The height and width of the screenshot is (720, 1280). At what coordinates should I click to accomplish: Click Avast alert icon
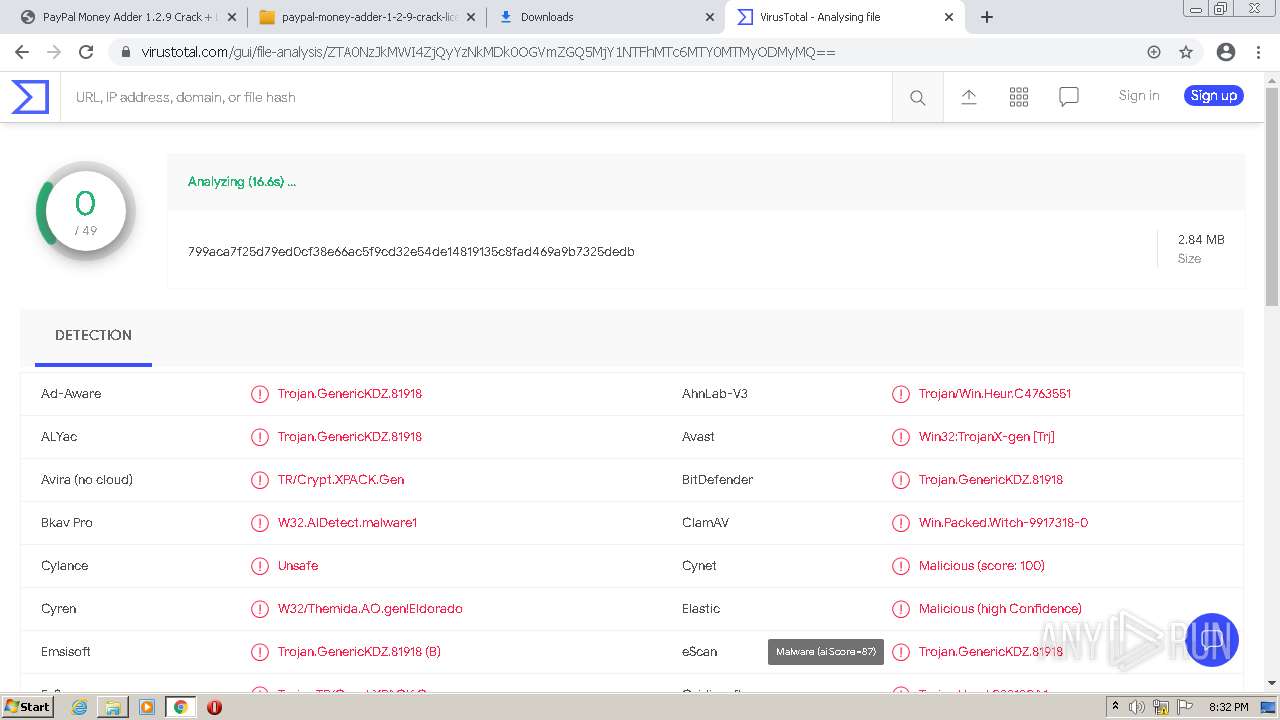(901, 437)
